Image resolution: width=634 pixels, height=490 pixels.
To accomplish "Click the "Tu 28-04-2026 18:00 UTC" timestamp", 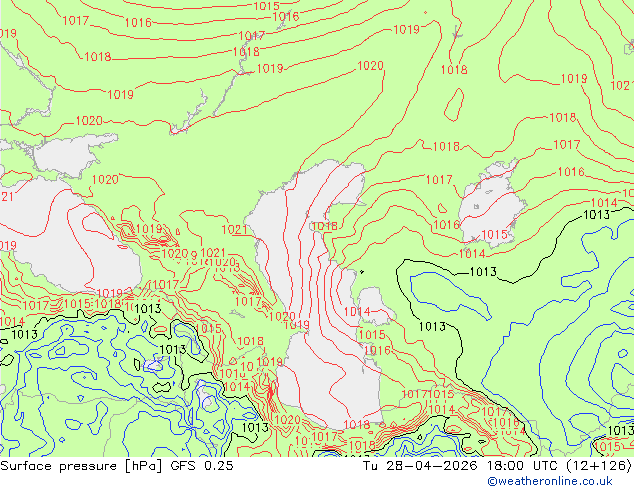I will [461, 466].
